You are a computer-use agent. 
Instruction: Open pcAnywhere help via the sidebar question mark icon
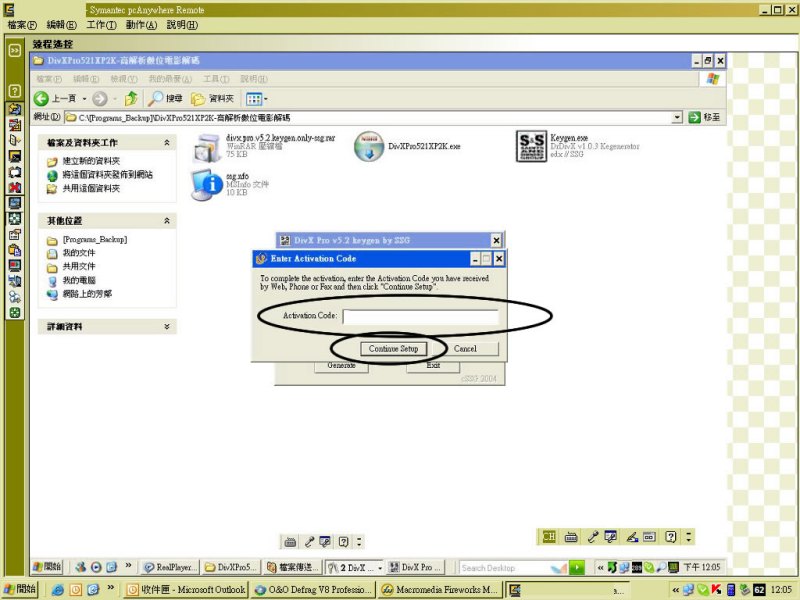(x=15, y=91)
